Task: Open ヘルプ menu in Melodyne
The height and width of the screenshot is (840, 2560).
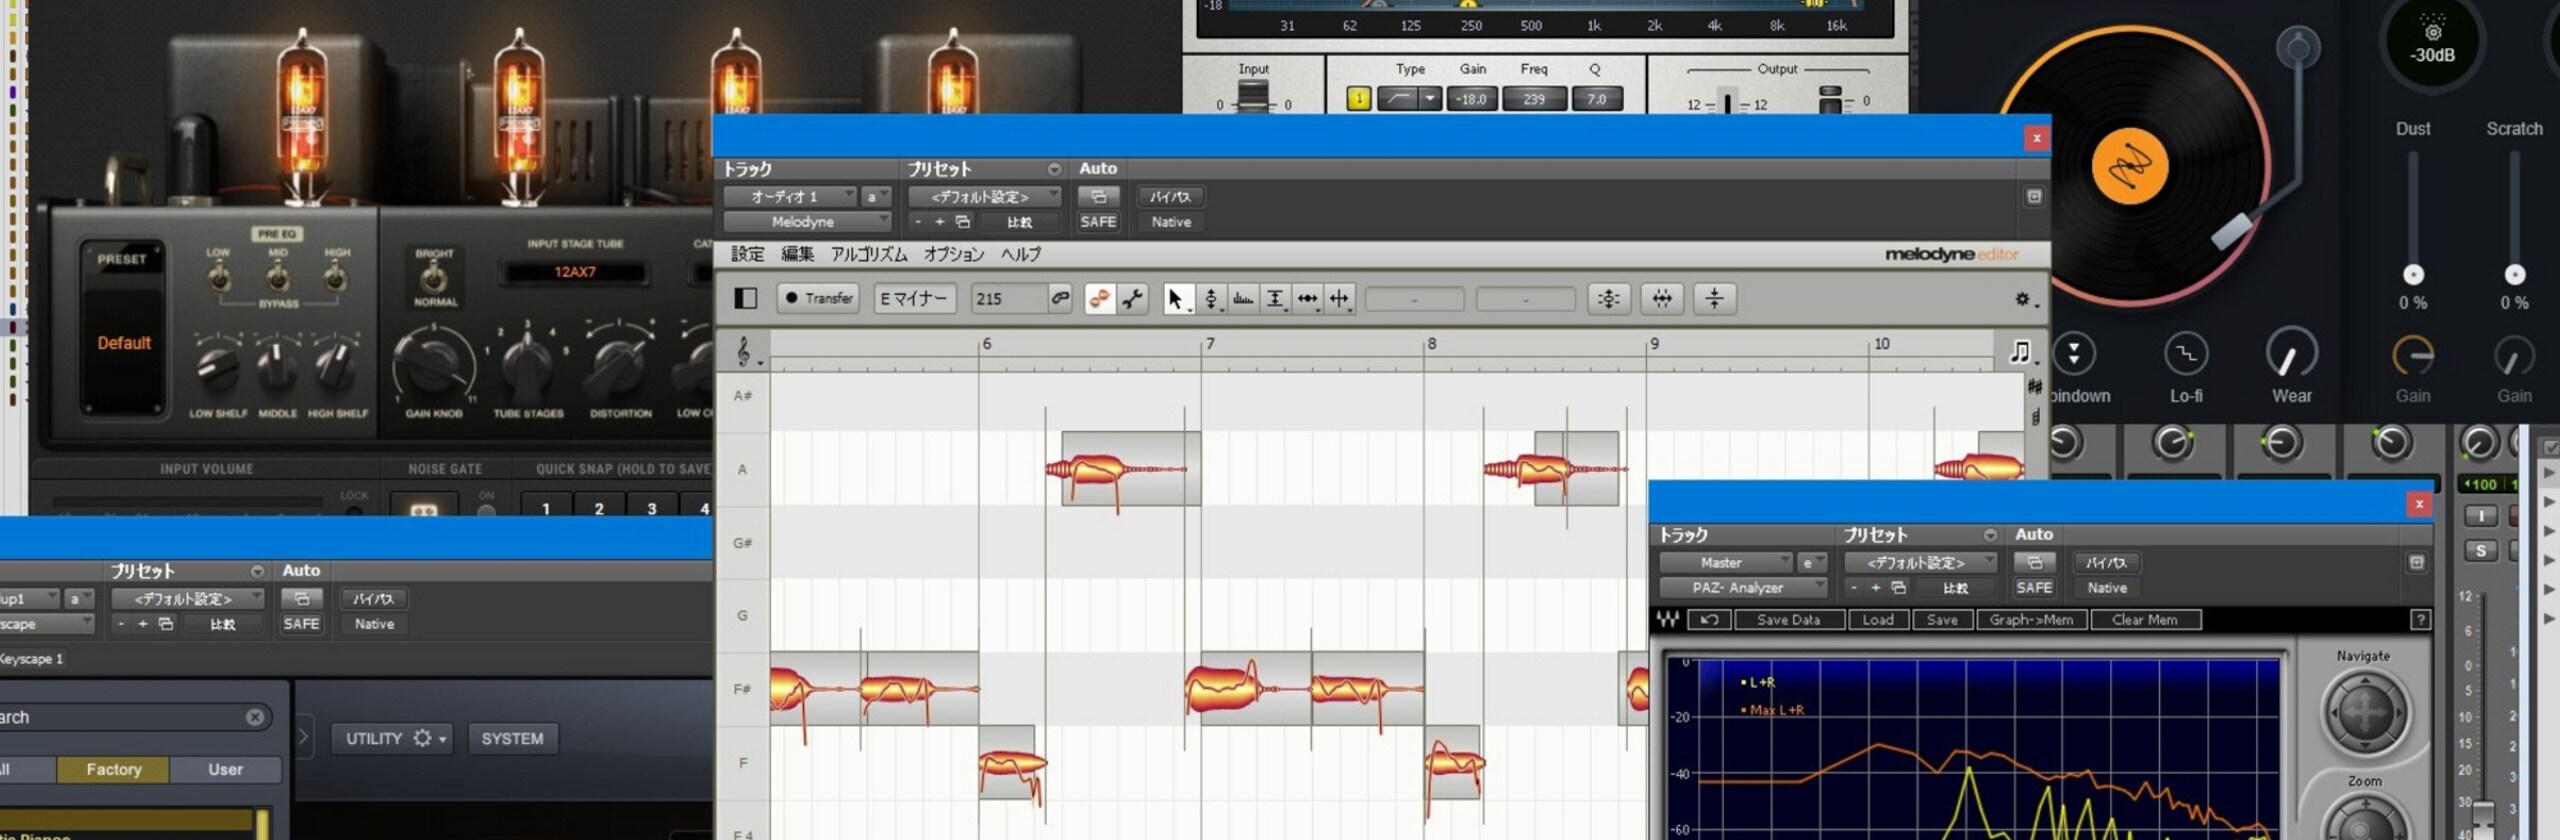Action: point(1021,255)
